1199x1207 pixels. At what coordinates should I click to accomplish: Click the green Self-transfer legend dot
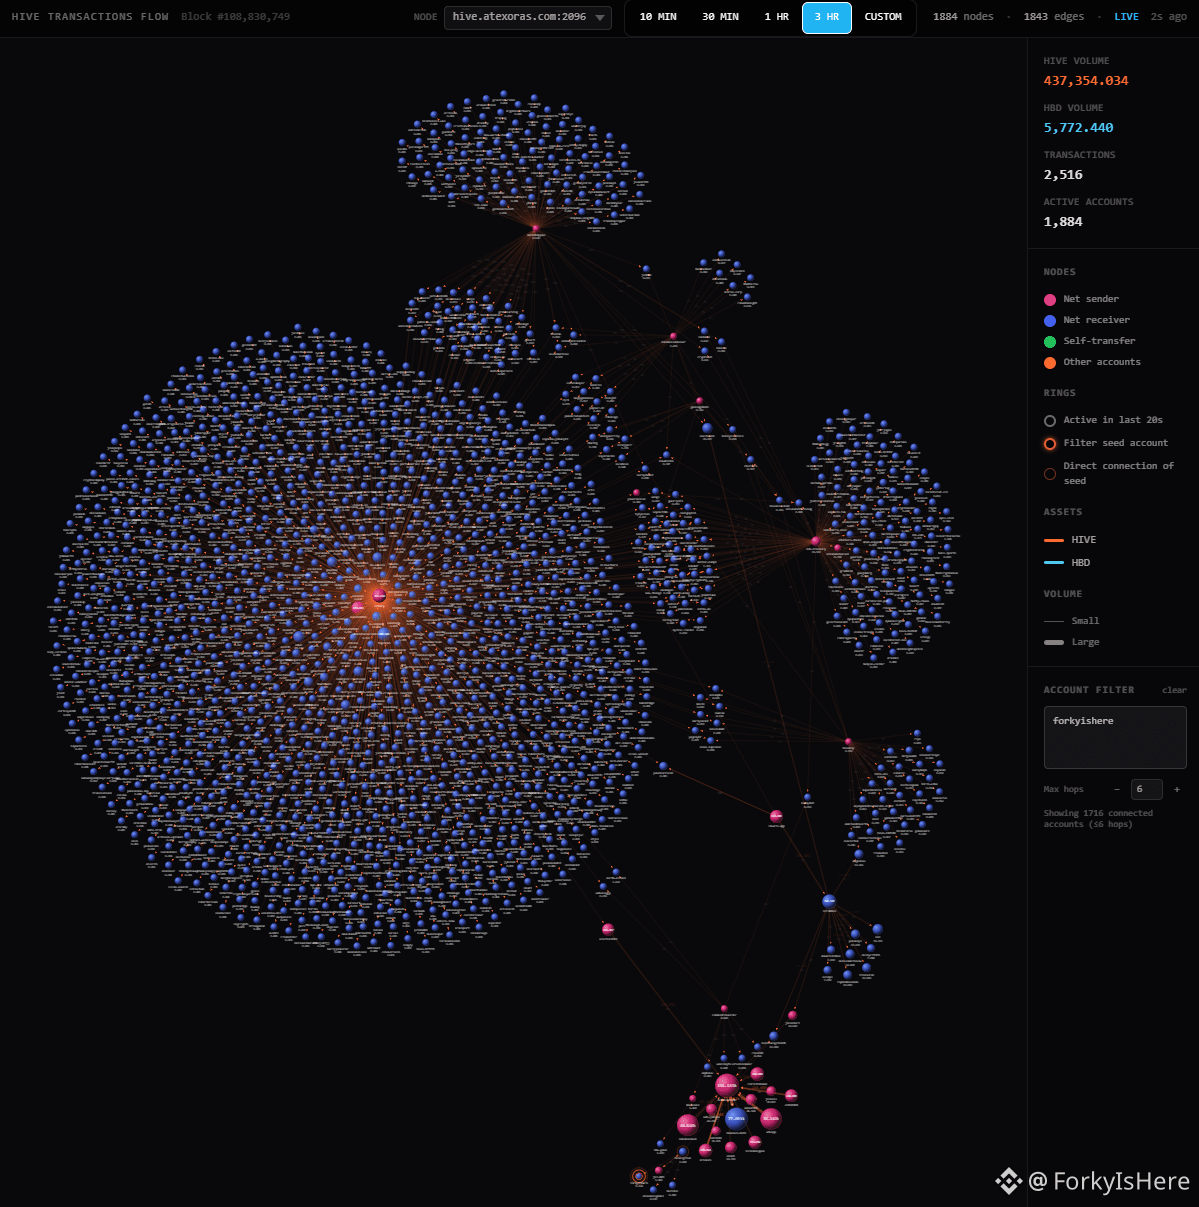click(1050, 342)
